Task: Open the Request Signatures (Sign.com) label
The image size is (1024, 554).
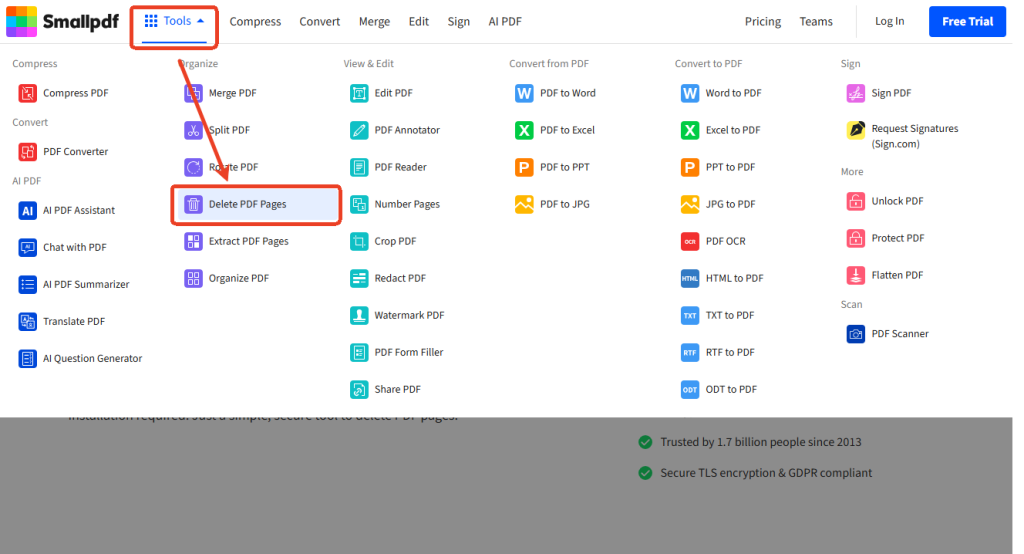Action: coord(915,136)
